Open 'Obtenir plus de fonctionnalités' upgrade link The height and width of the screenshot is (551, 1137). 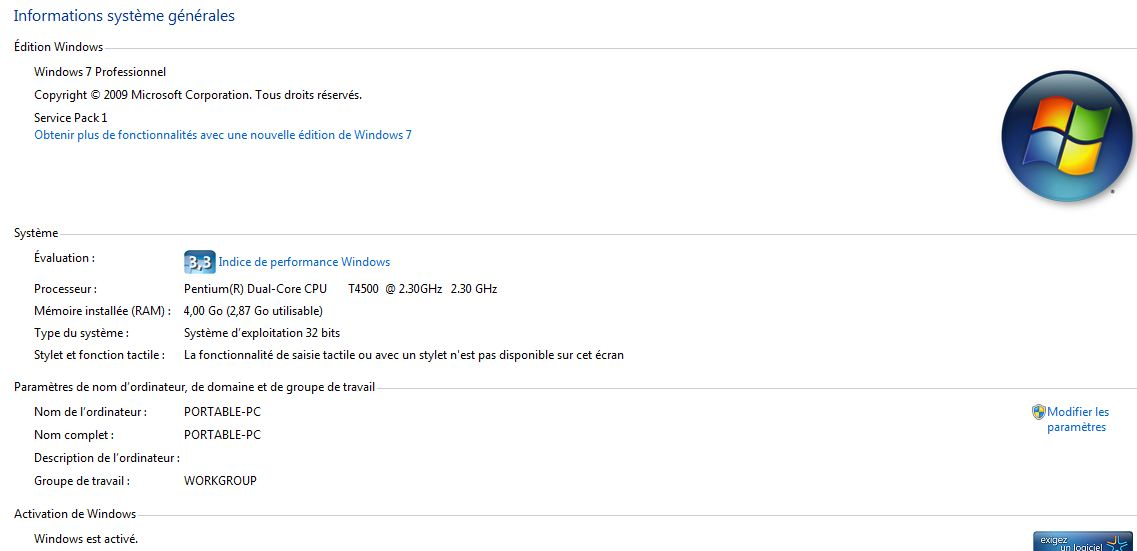coord(223,135)
